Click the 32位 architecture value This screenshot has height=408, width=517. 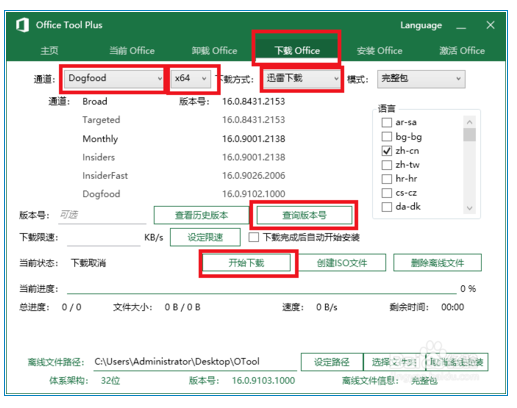coord(110,380)
